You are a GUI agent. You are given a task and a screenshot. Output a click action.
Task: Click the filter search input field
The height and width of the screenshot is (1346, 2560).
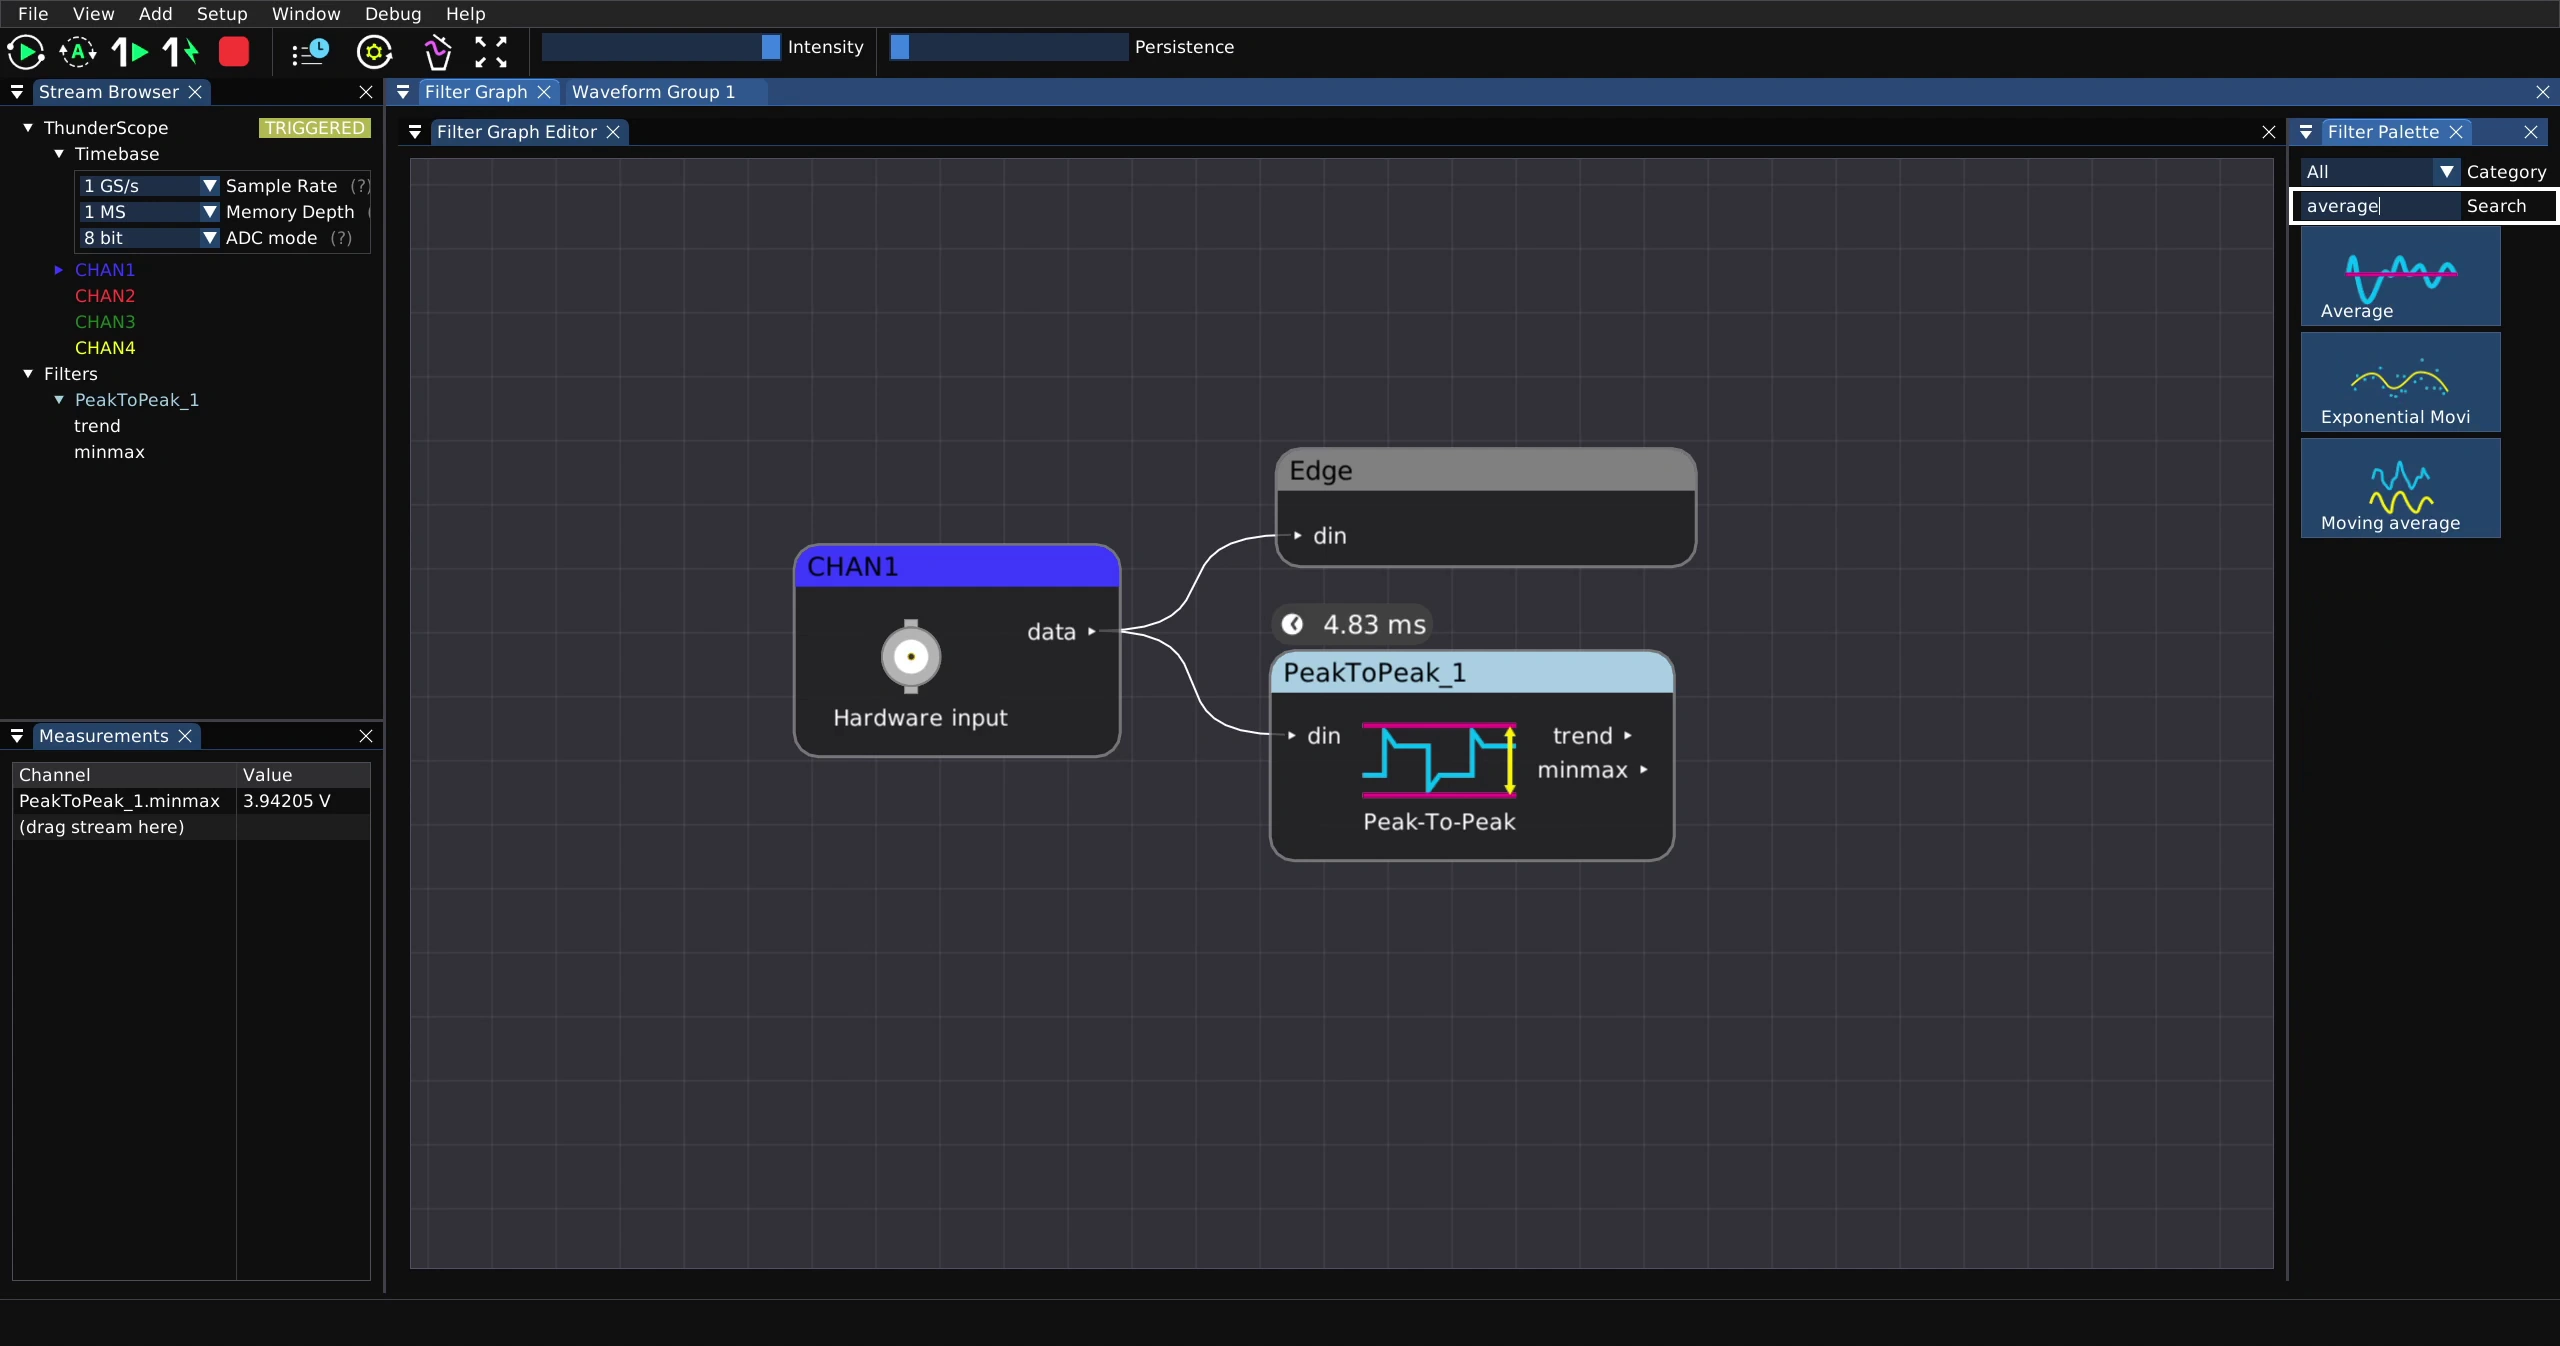[2379, 206]
